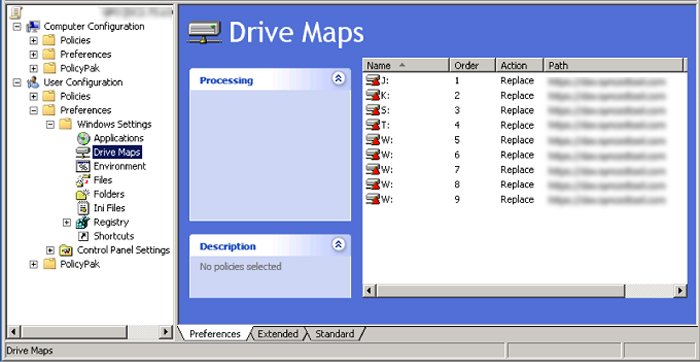Click the W: drive icon in order 5 row

[373, 140]
